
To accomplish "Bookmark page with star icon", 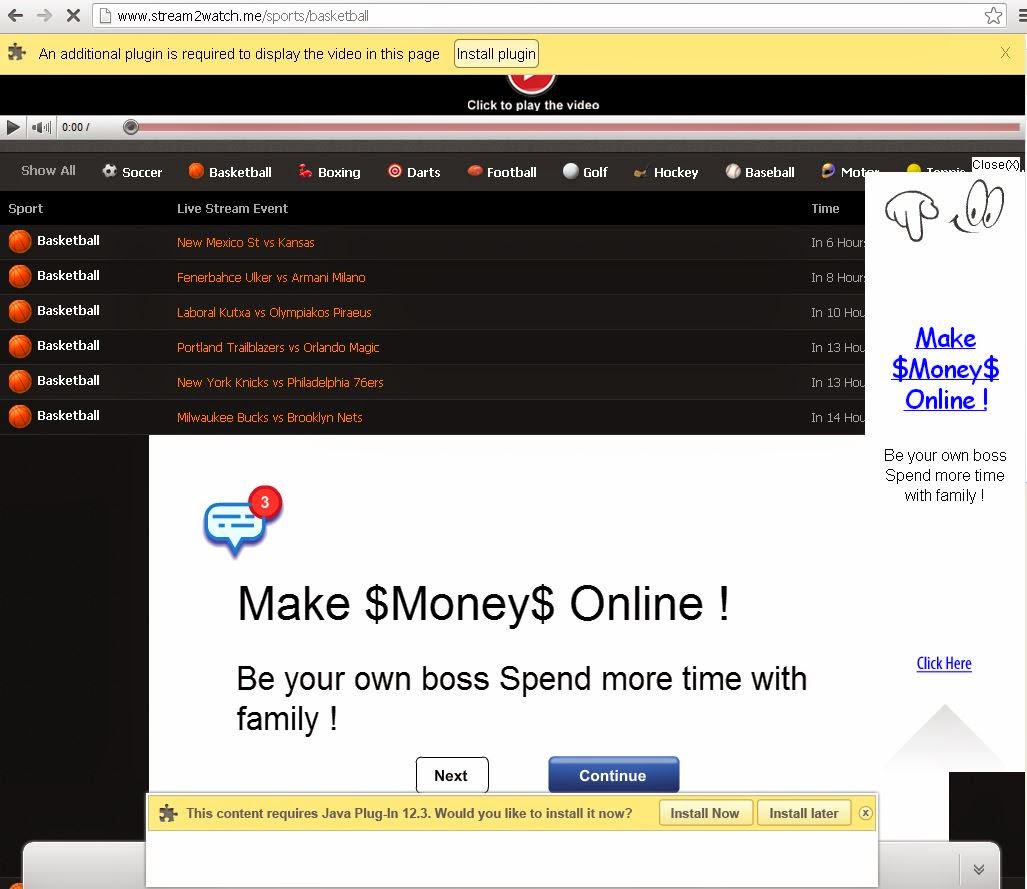I will pyautogui.click(x=993, y=16).
